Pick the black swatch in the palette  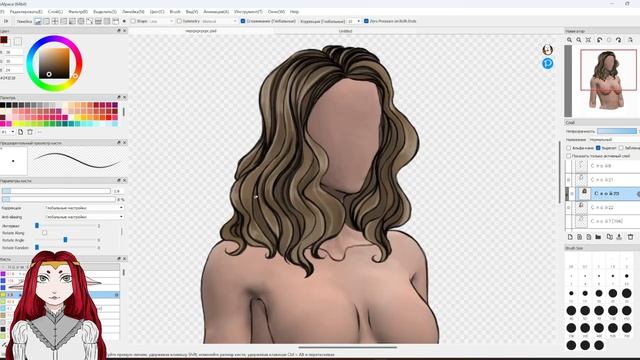click(3, 105)
